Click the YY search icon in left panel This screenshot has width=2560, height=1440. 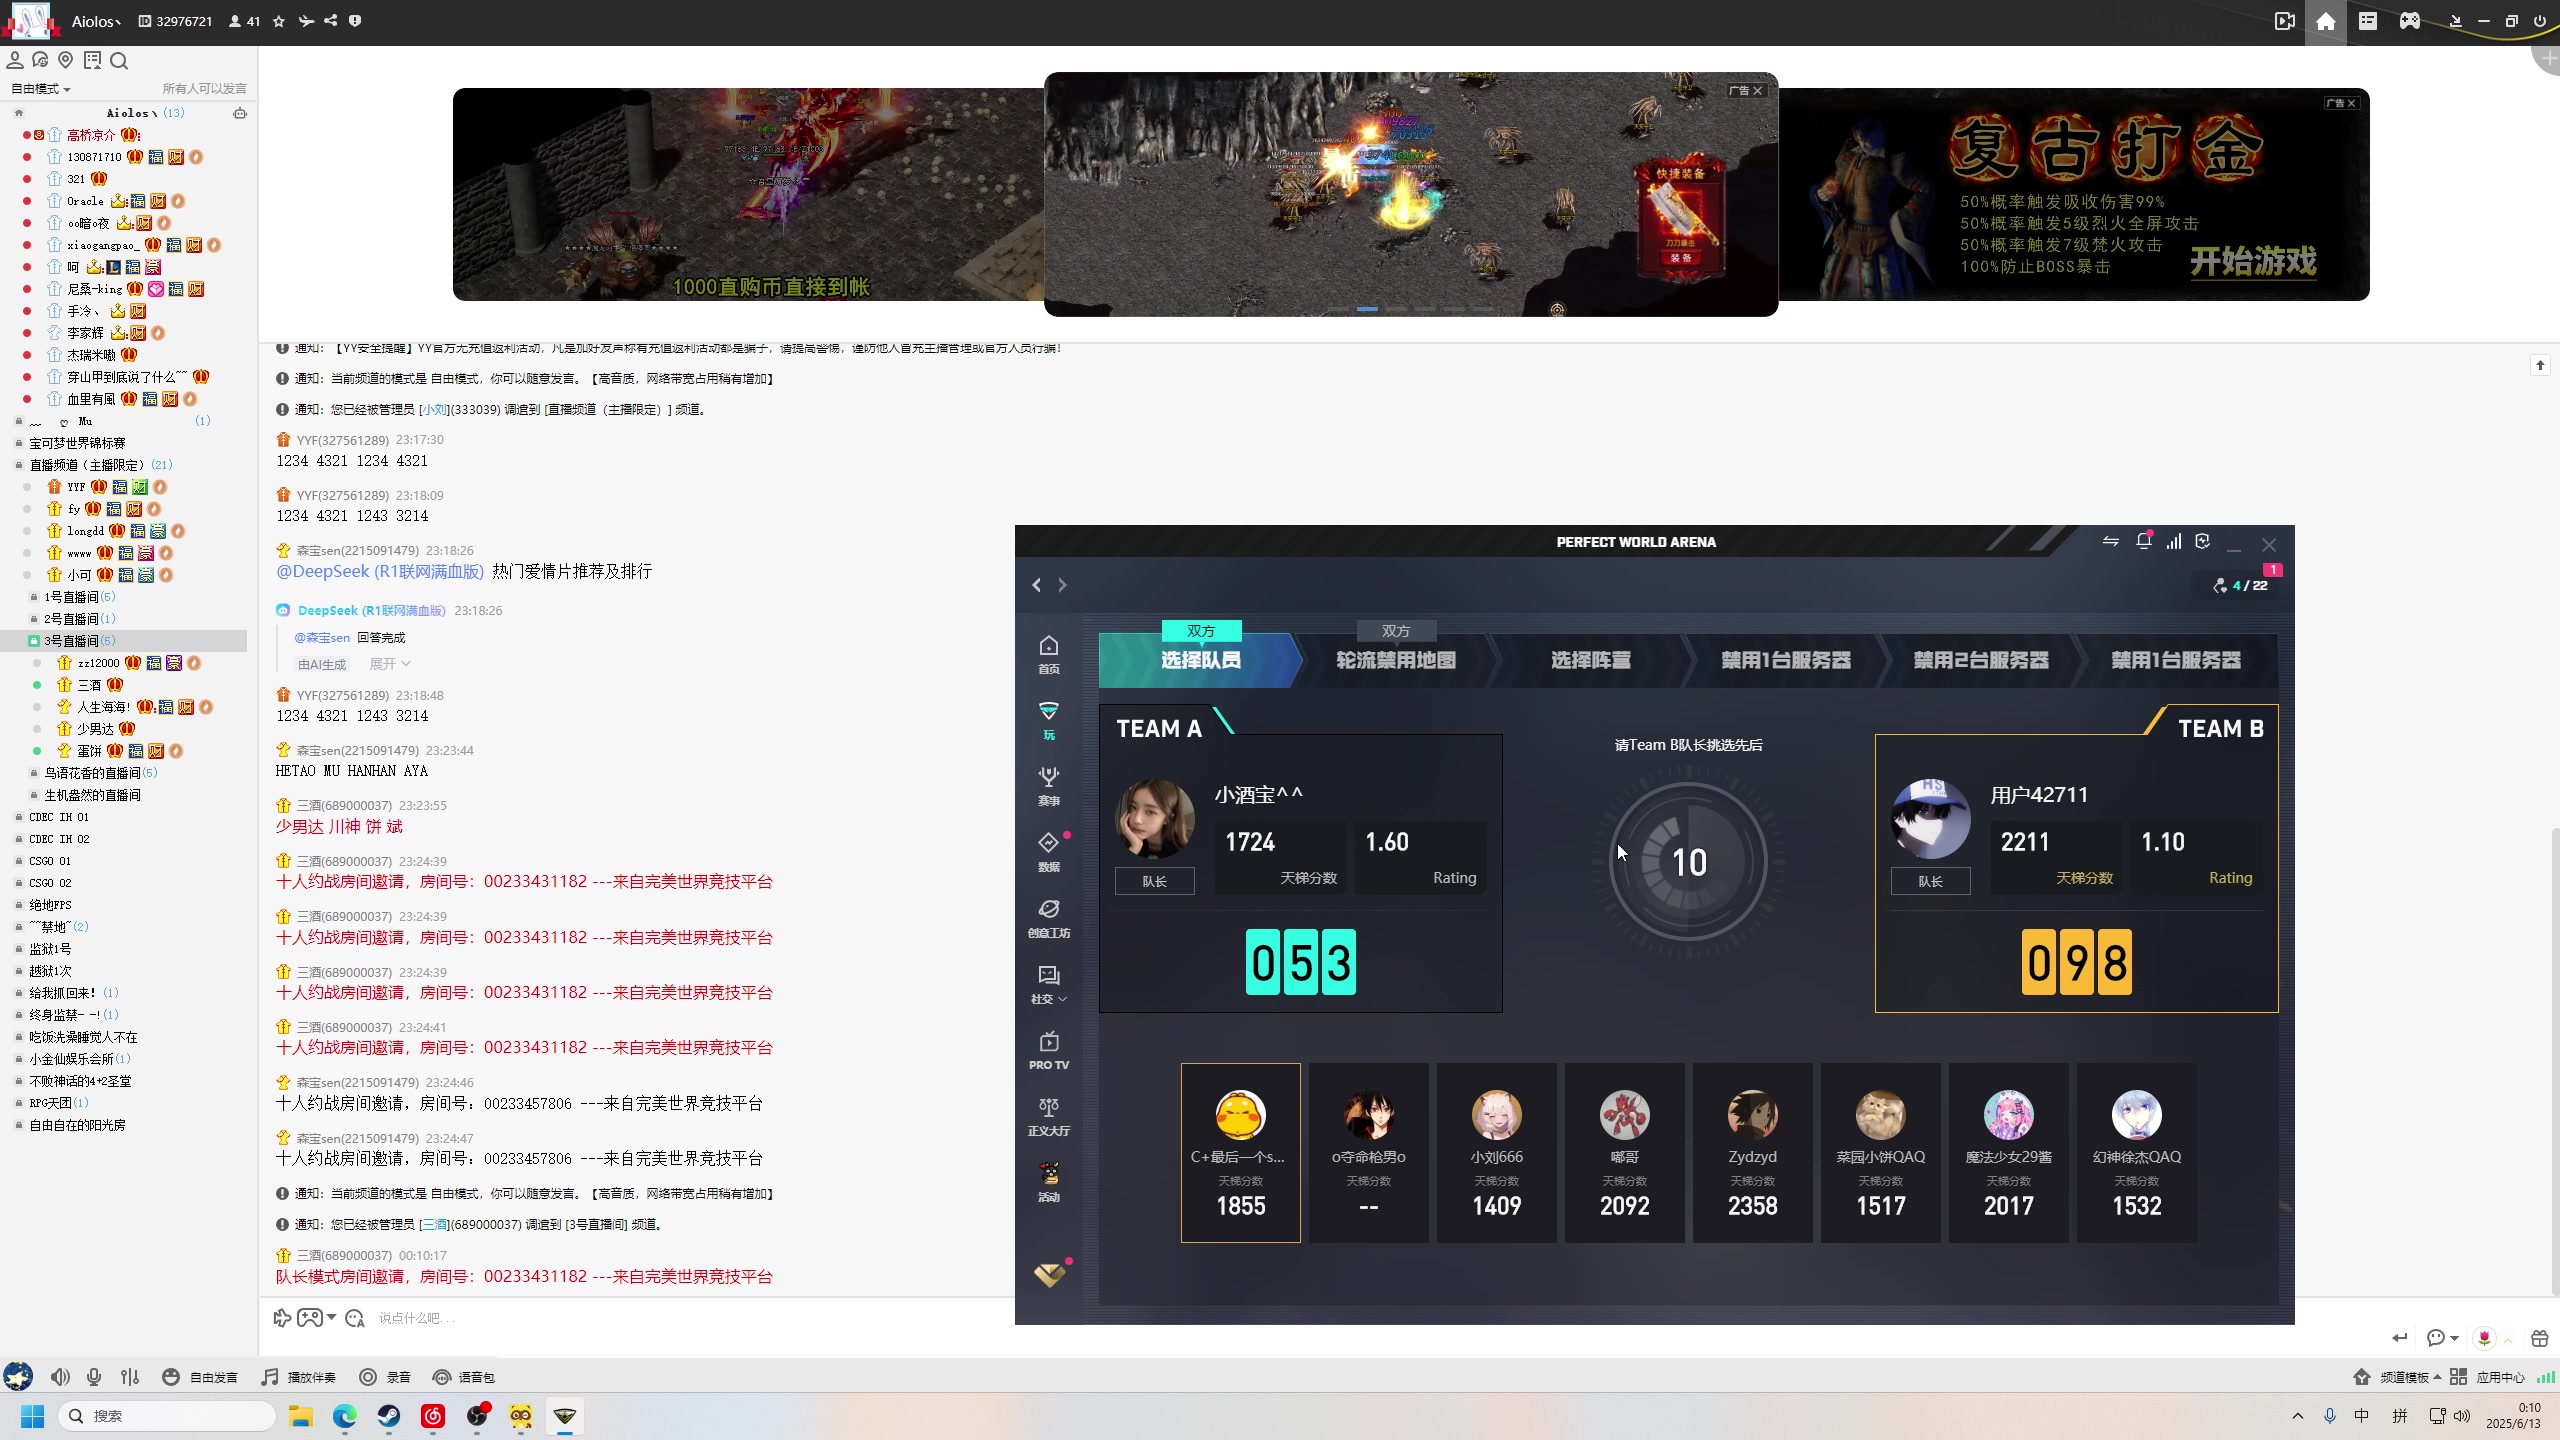tap(119, 61)
